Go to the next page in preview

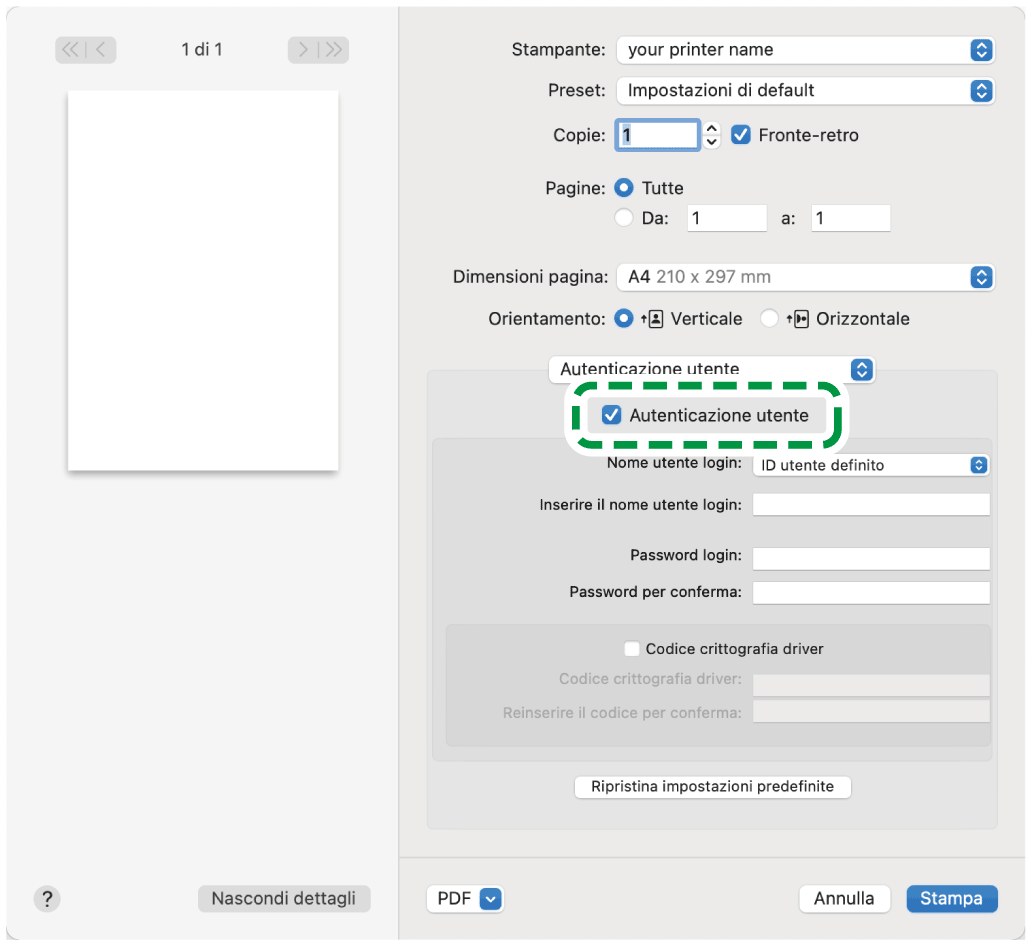click(302, 50)
